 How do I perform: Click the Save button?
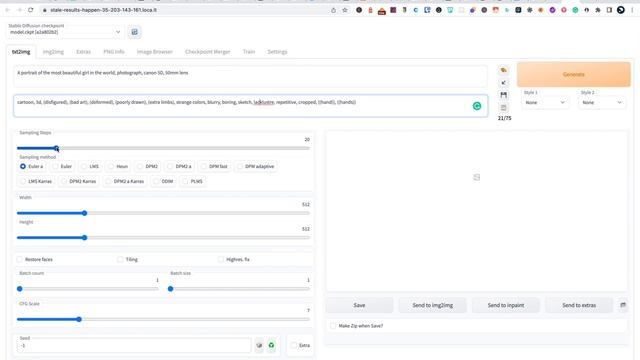pyautogui.click(x=359, y=305)
